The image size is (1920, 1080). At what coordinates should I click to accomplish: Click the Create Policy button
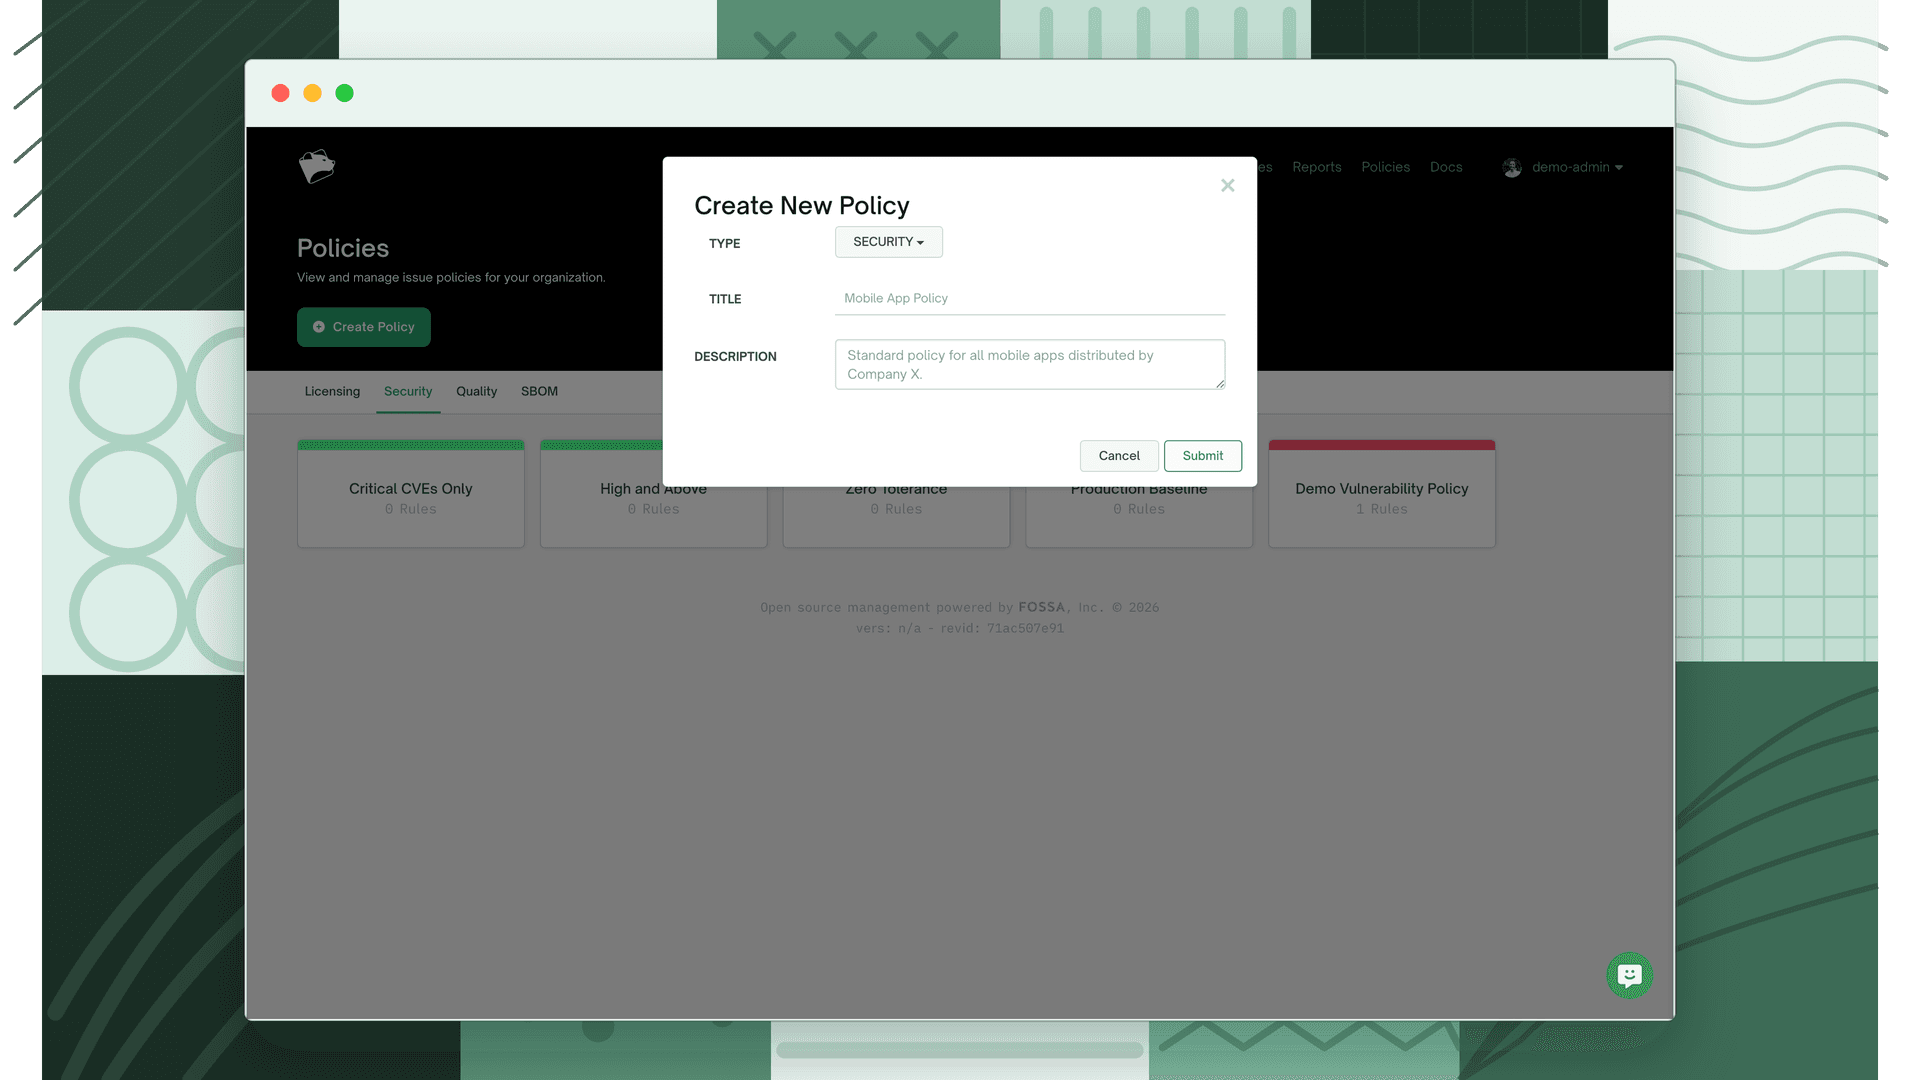[x=364, y=327]
